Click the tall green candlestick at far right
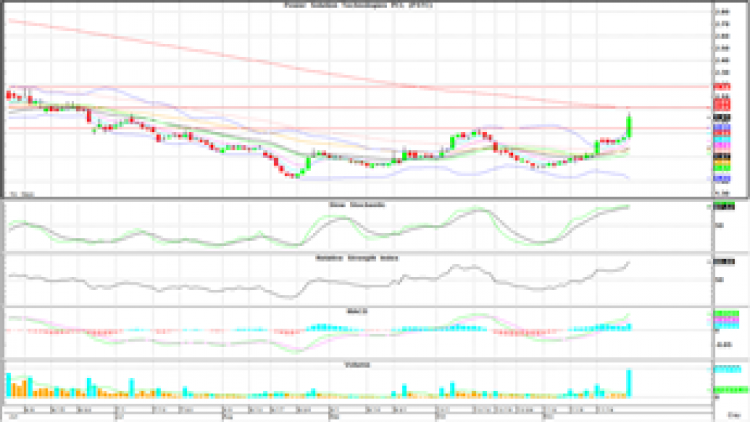 point(629,126)
